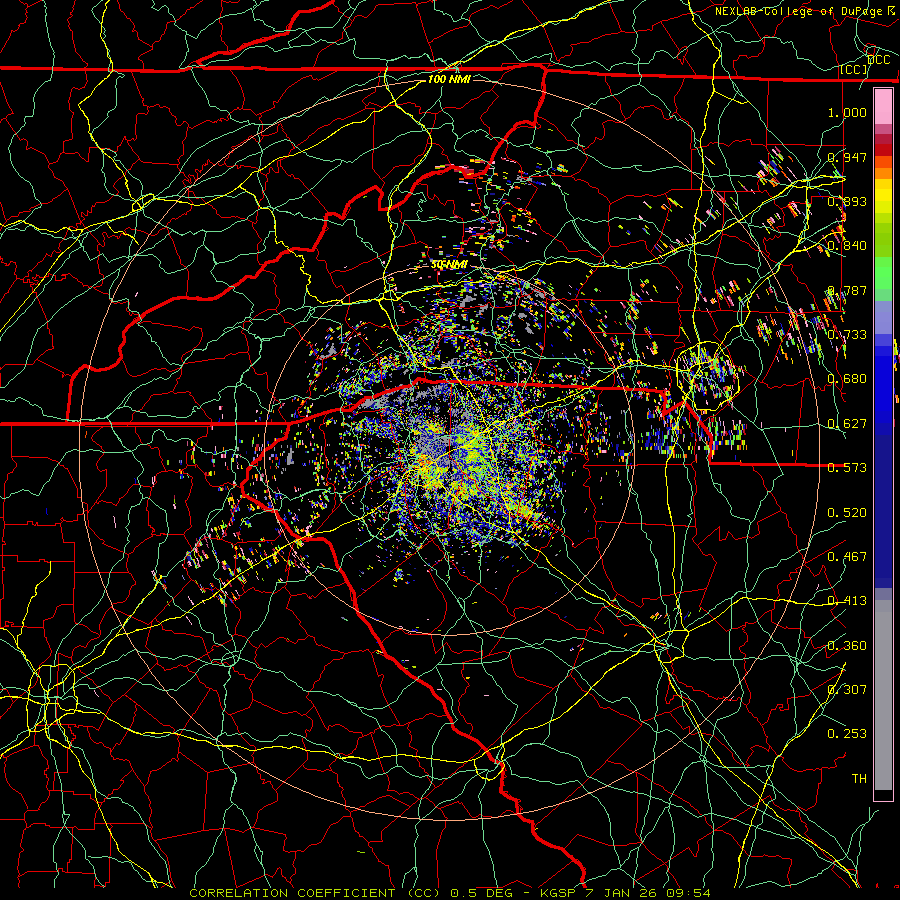Click the 0.893 scale value
900x900 pixels.
[847, 201]
